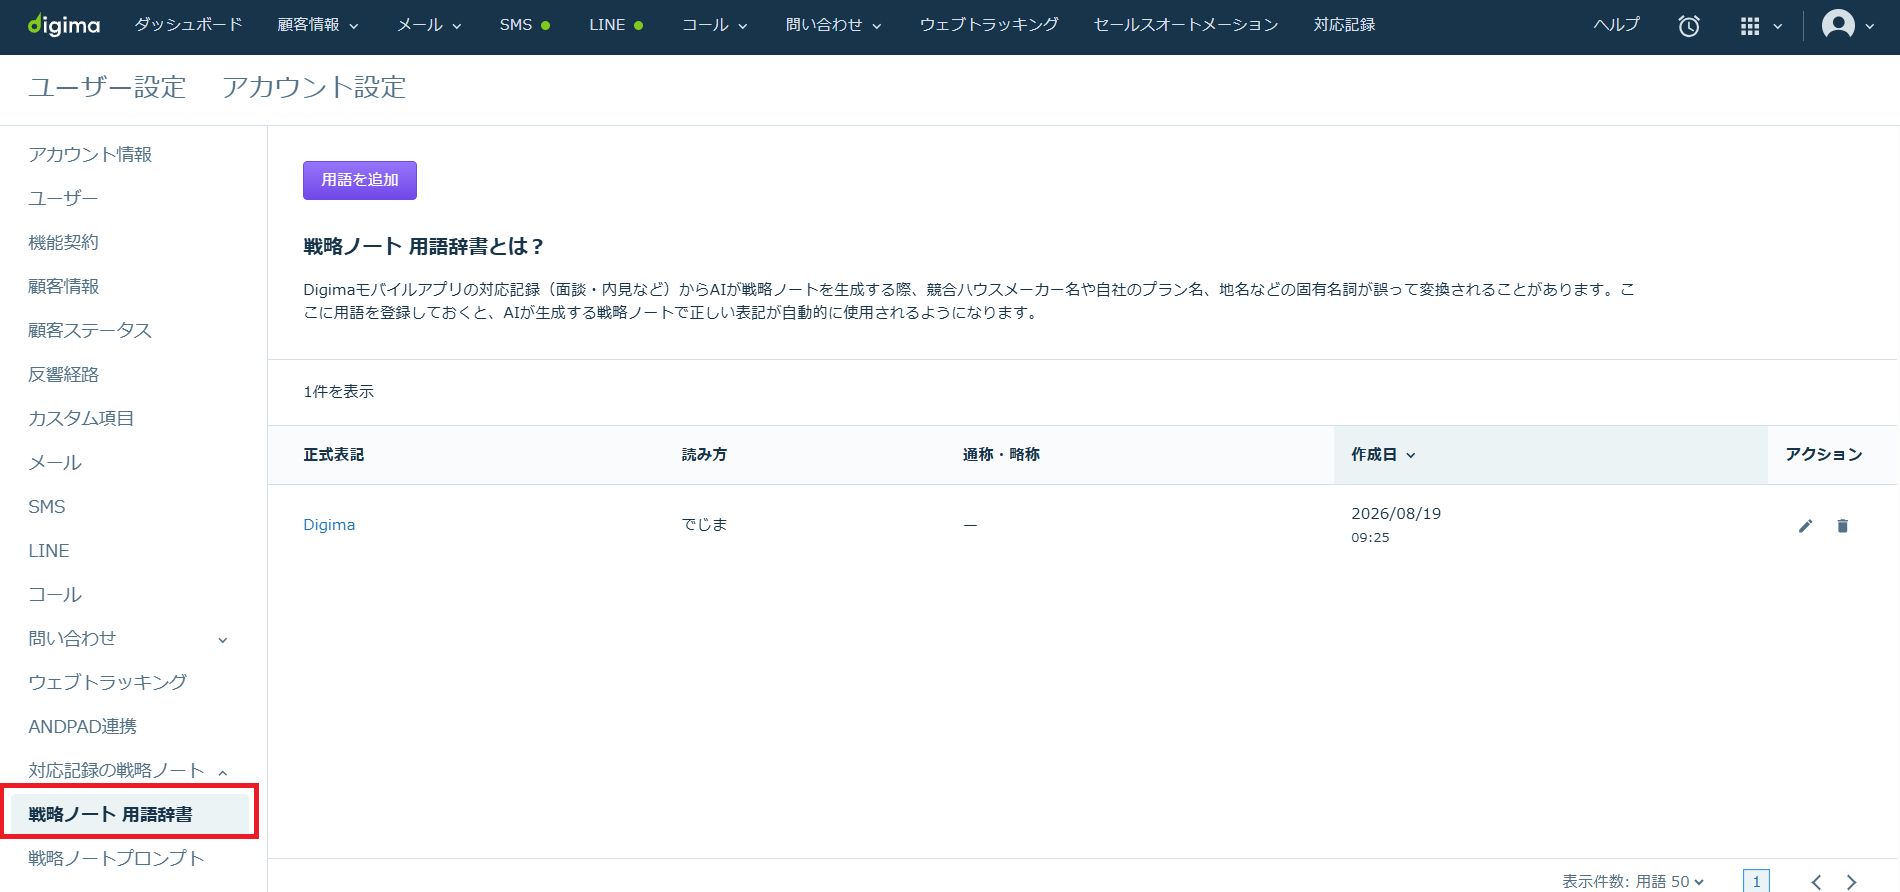The height and width of the screenshot is (892, 1900).
Task: Open the ヘルプ menu
Action: (1616, 25)
